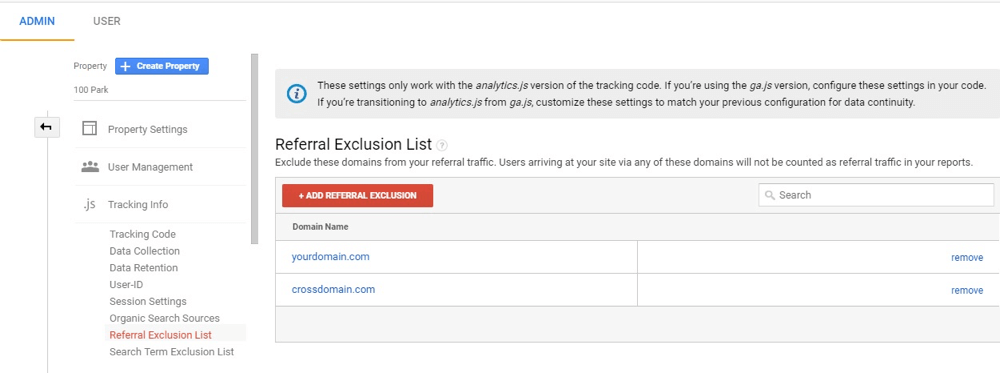Click the blue info icon in notice banner

[x=297, y=94]
